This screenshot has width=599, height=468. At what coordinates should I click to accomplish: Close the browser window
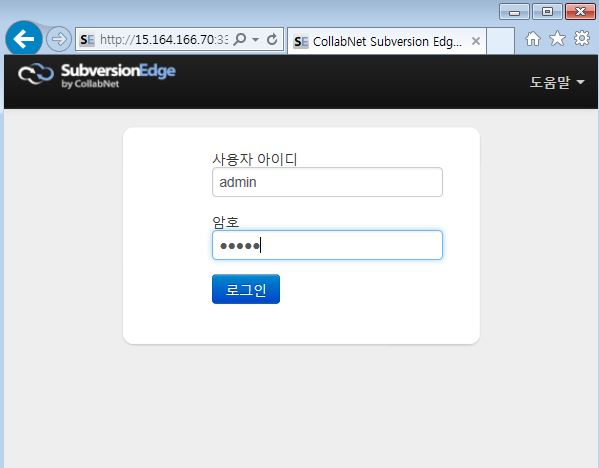click(580, 12)
